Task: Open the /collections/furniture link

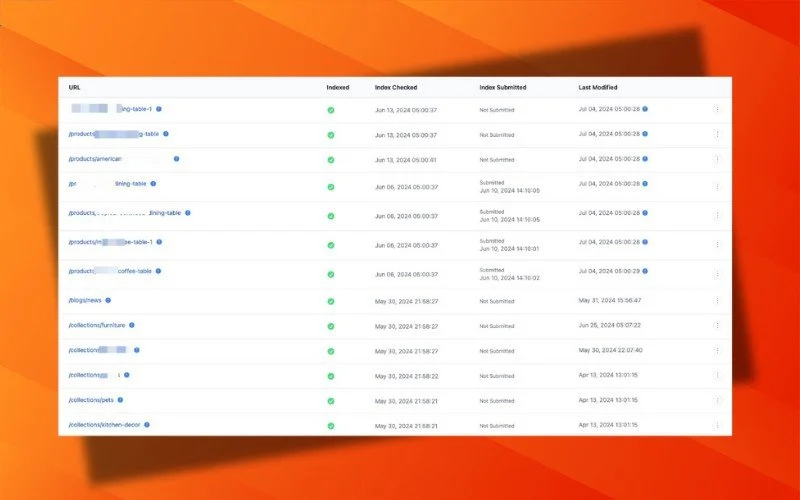Action: coord(96,326)
